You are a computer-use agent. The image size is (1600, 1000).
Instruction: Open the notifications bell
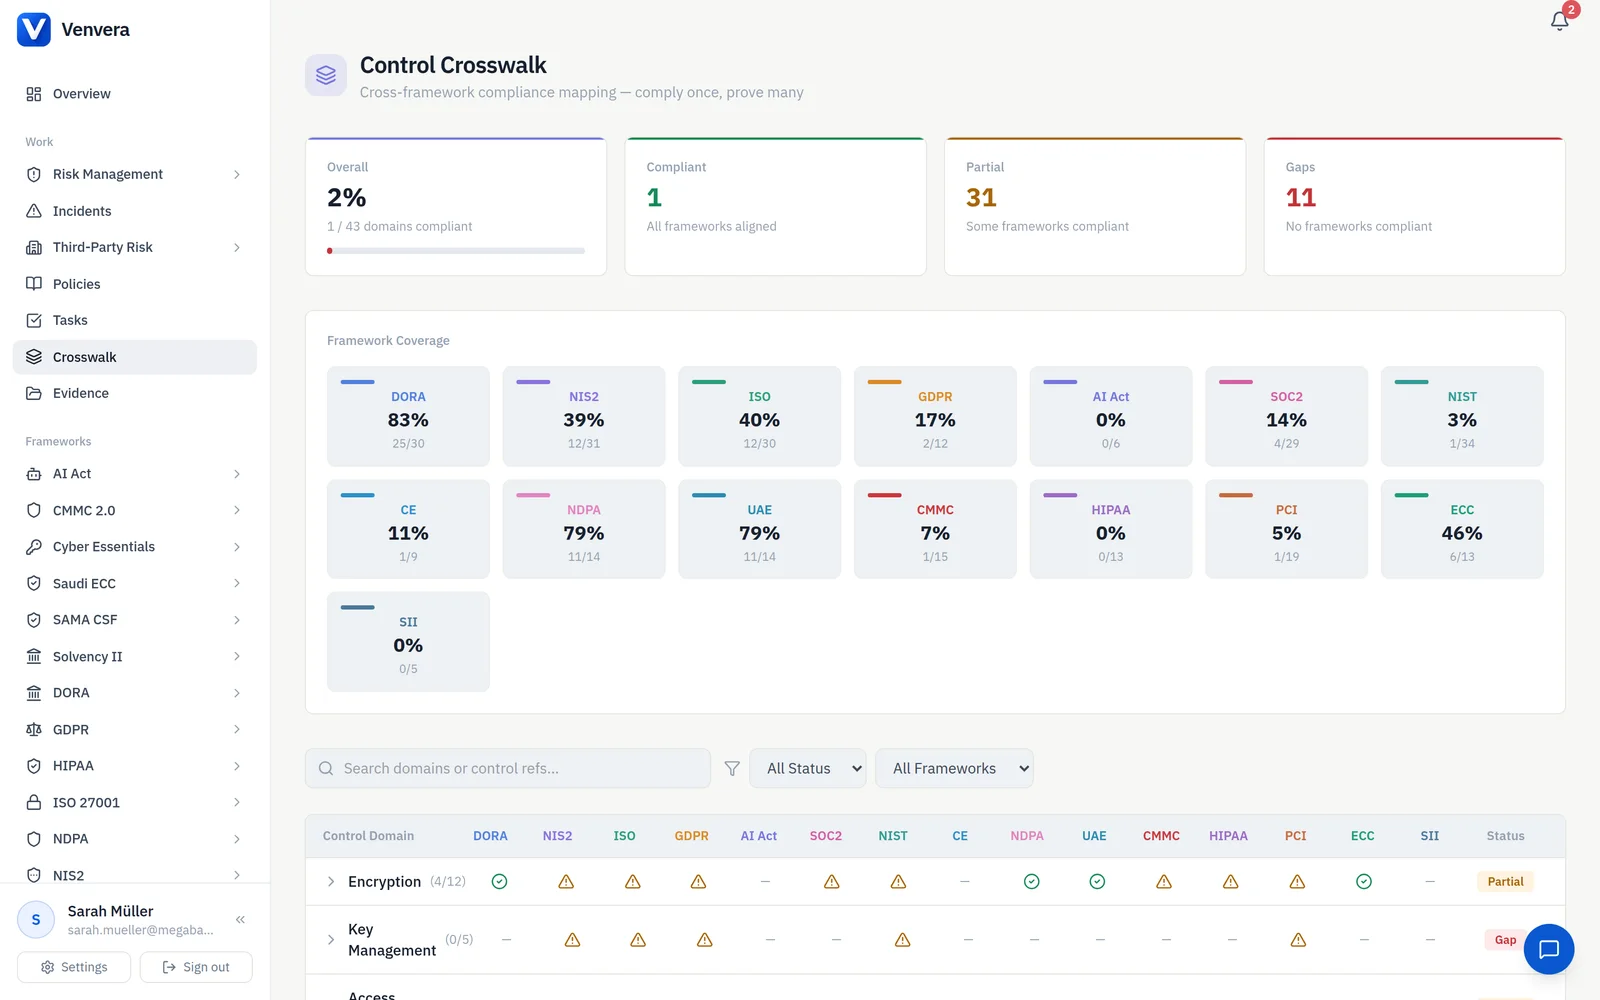pyautogui.click(x=1559, y=21)
